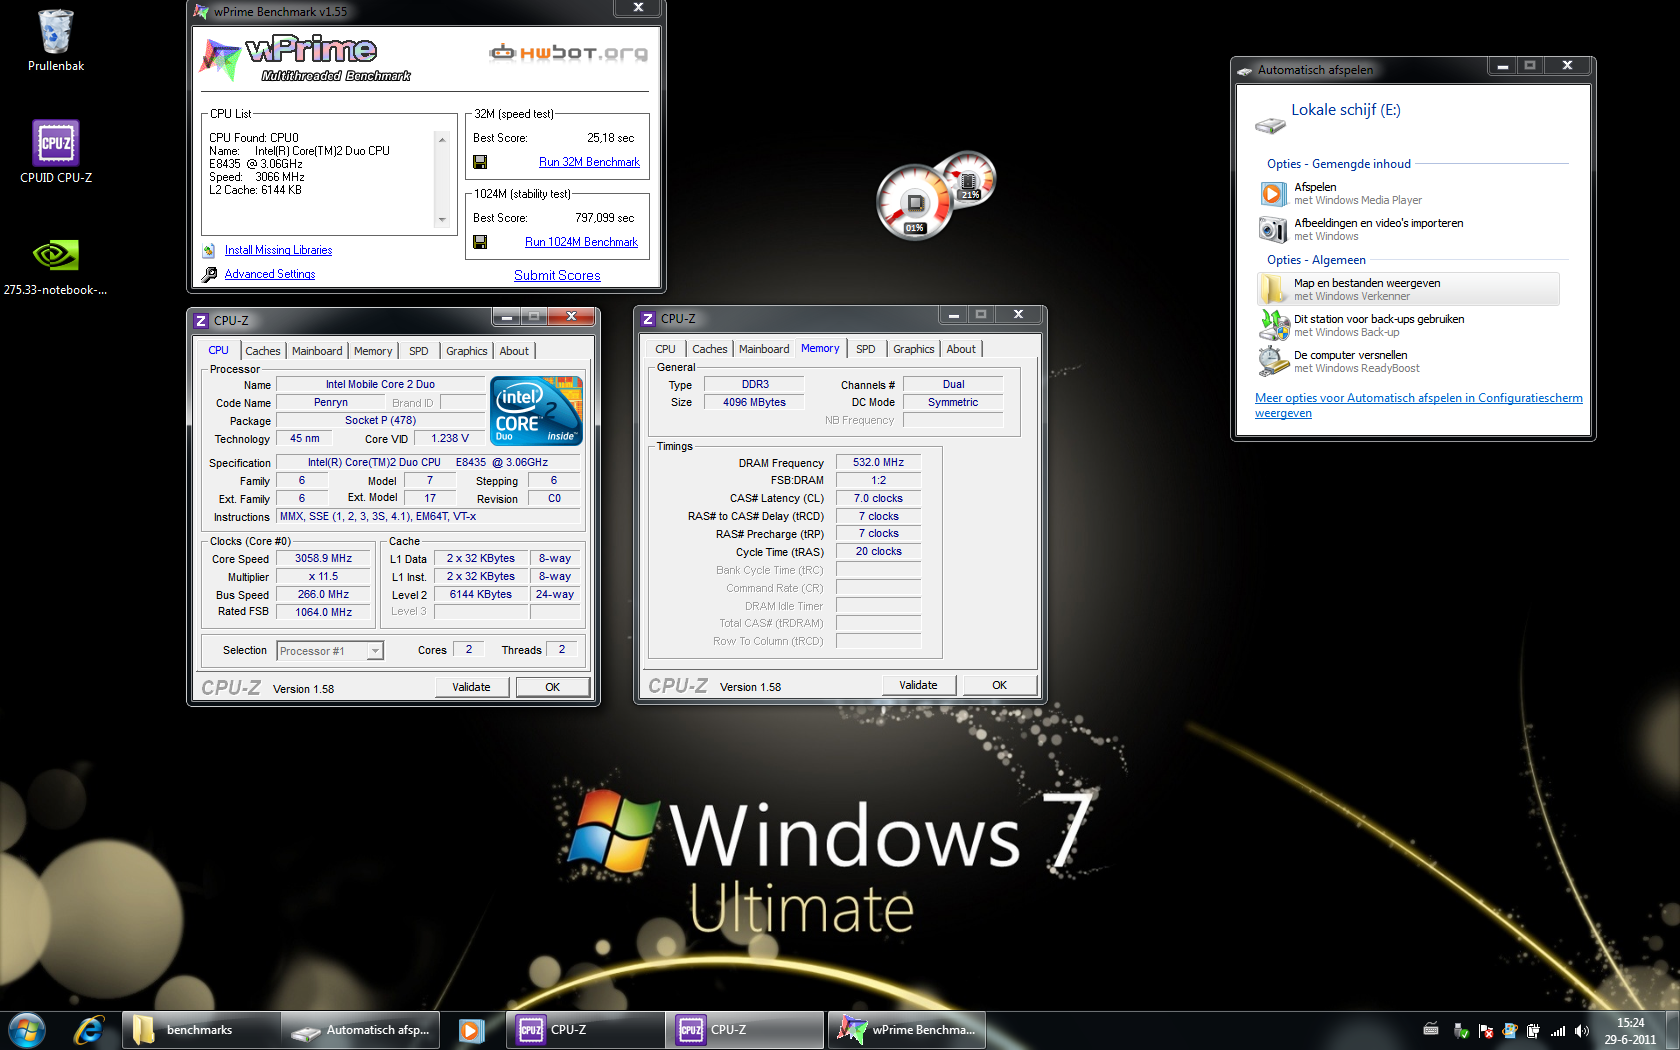Click the memory usage small gadget dial
The image size is (1680, 1050).
pos(968,178)
